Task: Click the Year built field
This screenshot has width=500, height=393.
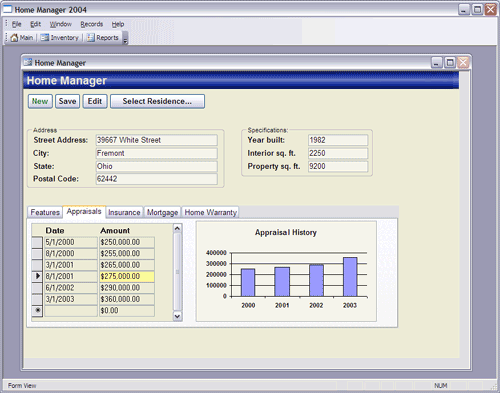Action: (338, 140)
